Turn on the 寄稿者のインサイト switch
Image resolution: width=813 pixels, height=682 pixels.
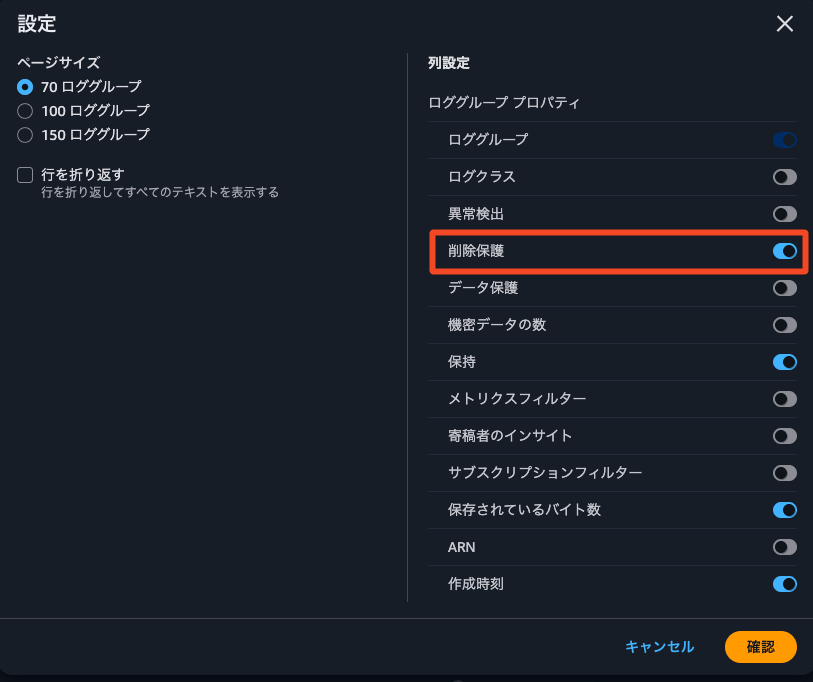point(784,436)
